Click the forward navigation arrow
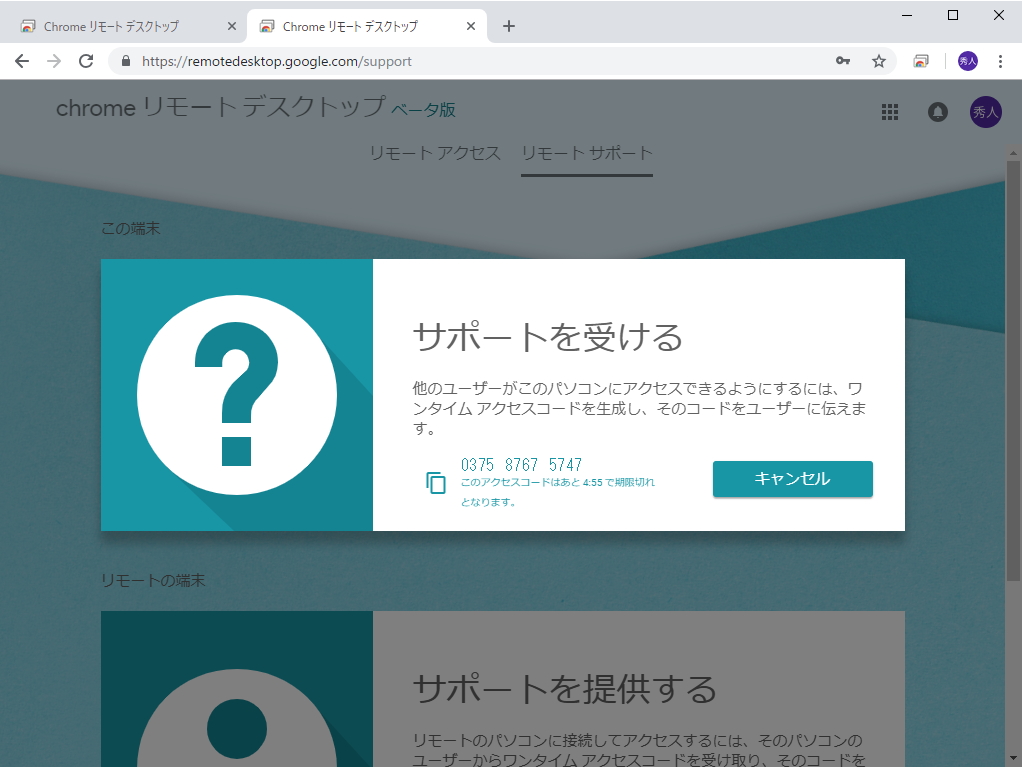Screen dimensions: 1022x767 (x=53, y=61)
